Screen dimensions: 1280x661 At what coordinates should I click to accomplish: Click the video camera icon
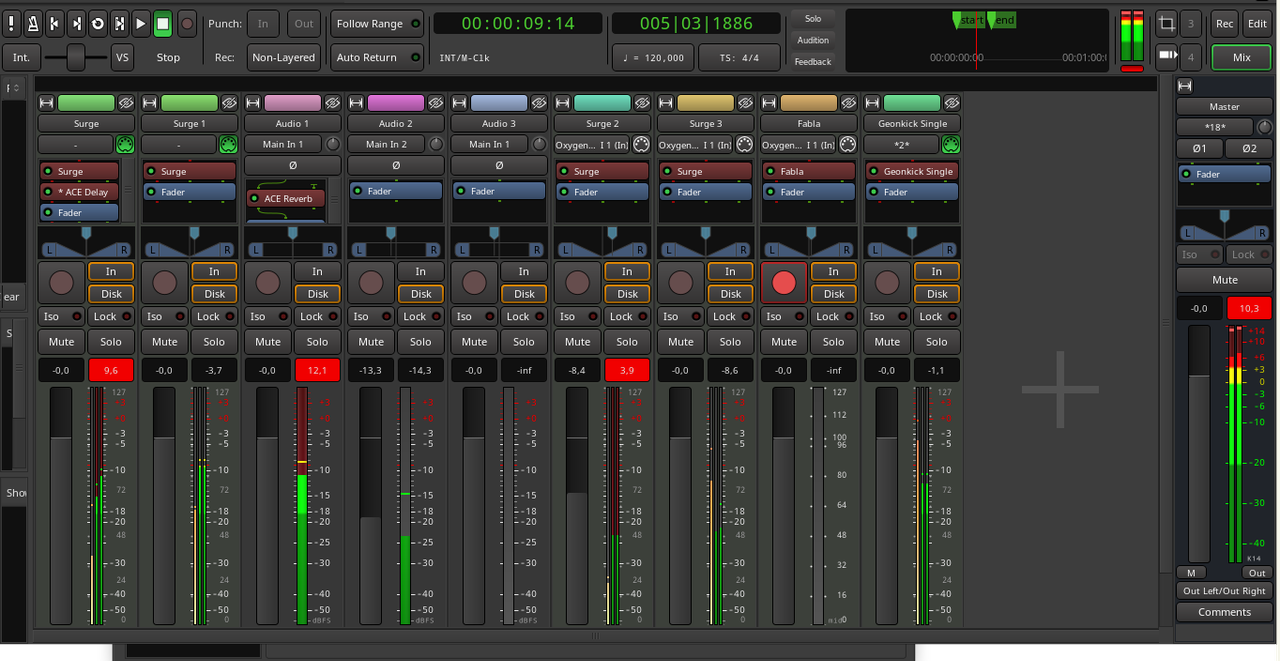click(1166, 56)
